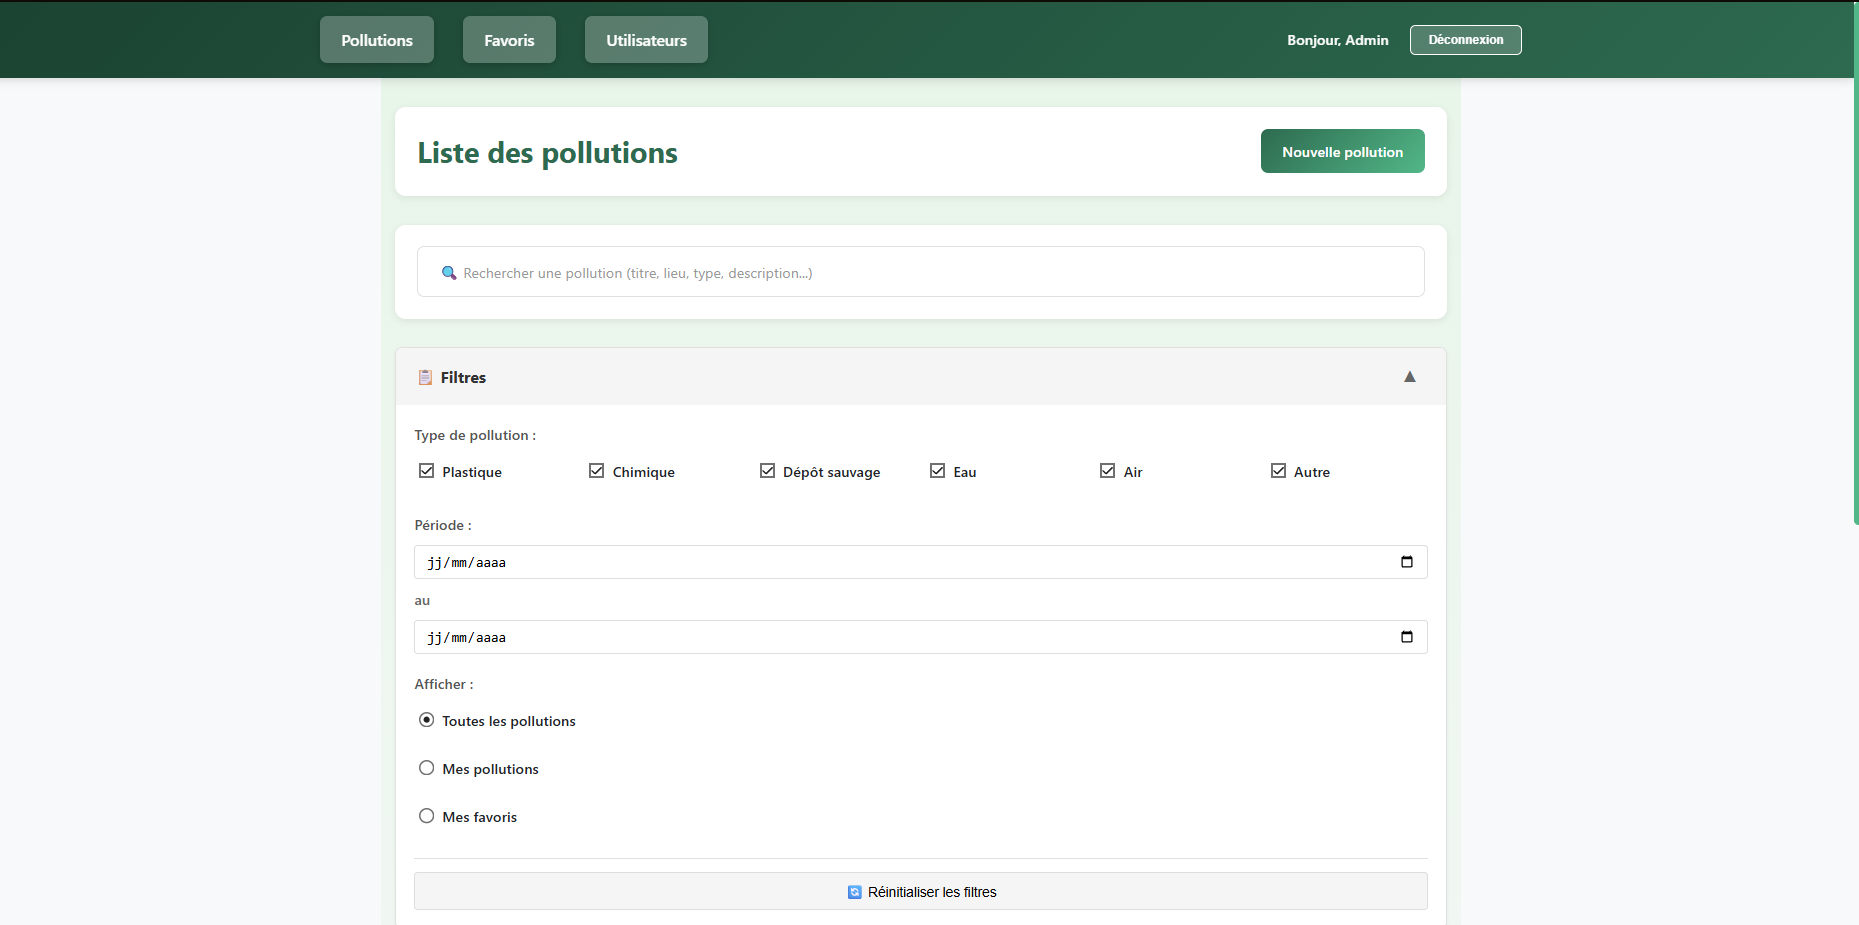Click the refresh icon on reset filters
Screen dimensions: 1859x925
855,892
